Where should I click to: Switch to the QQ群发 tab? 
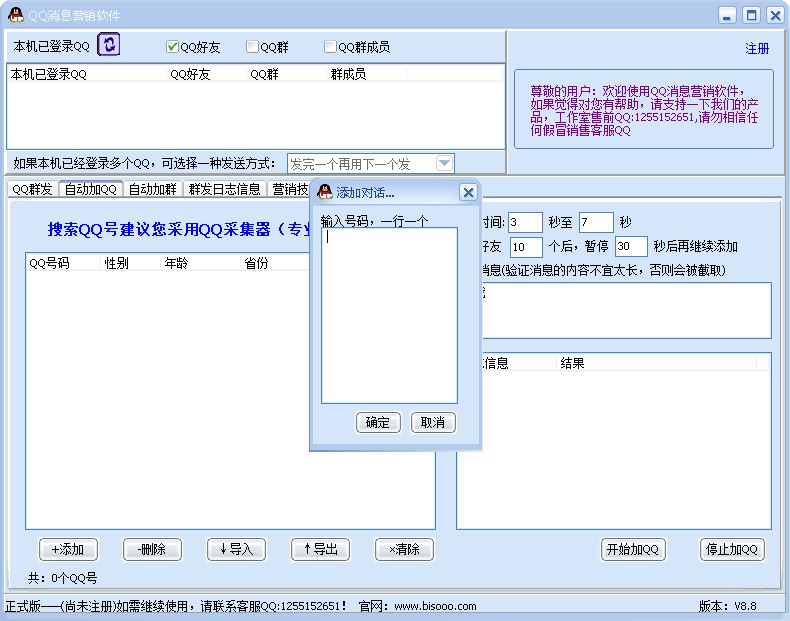pos(33,189)
